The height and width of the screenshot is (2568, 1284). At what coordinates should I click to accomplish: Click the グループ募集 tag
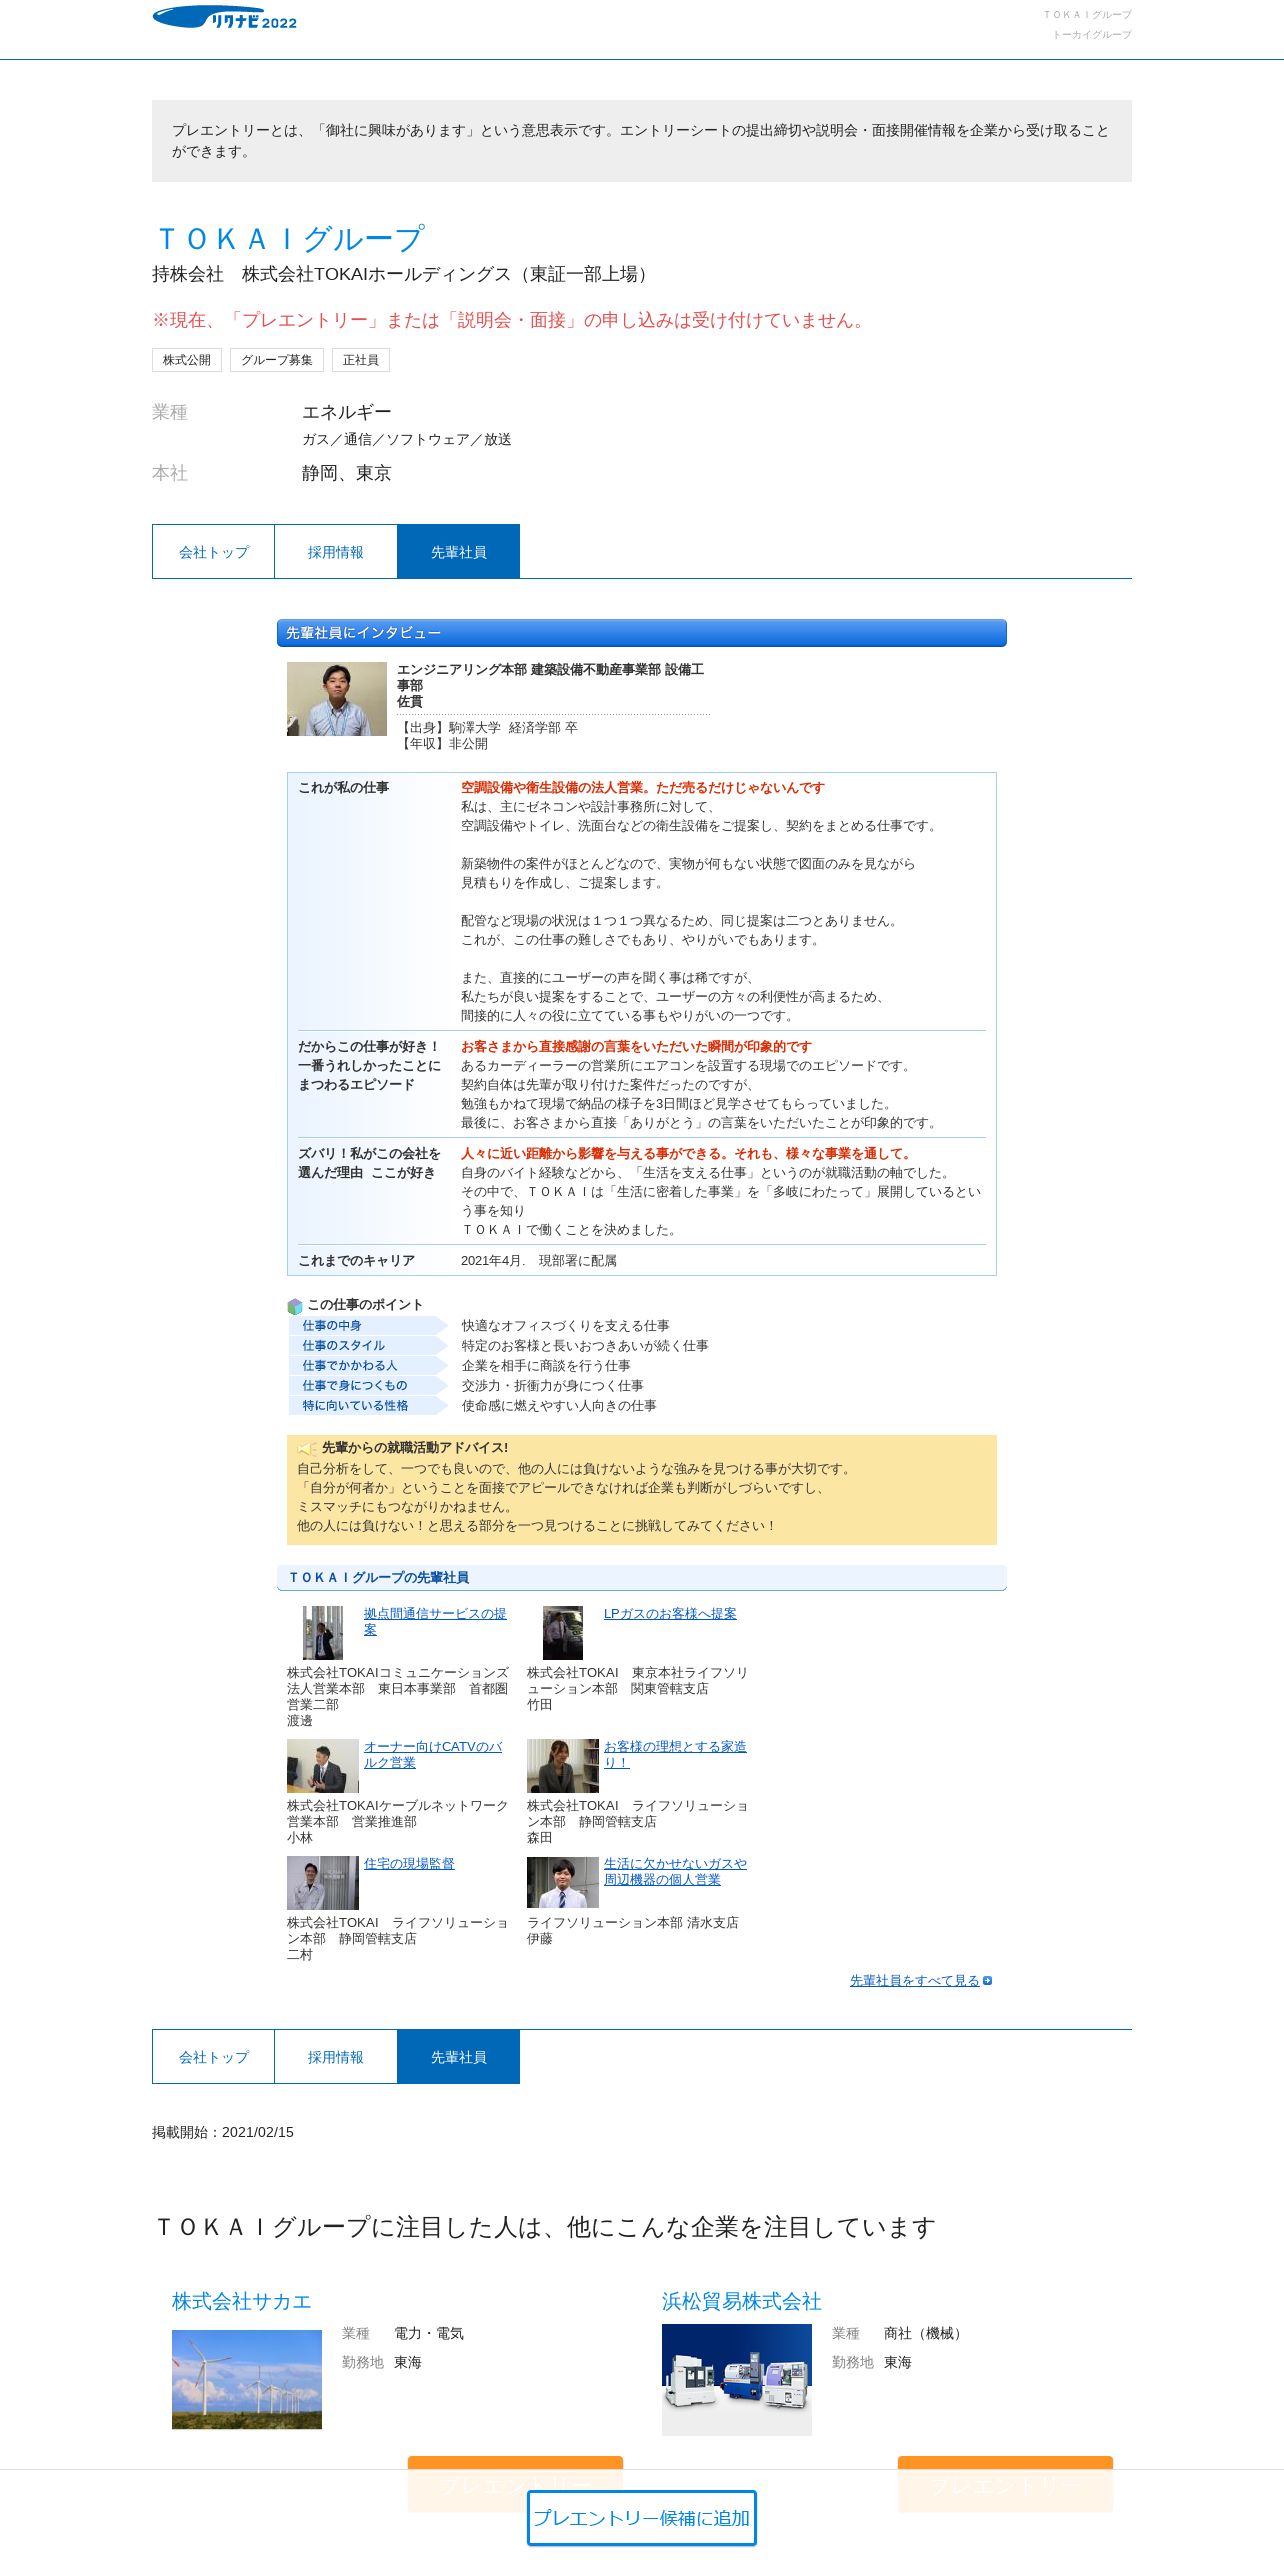(277, 360)
